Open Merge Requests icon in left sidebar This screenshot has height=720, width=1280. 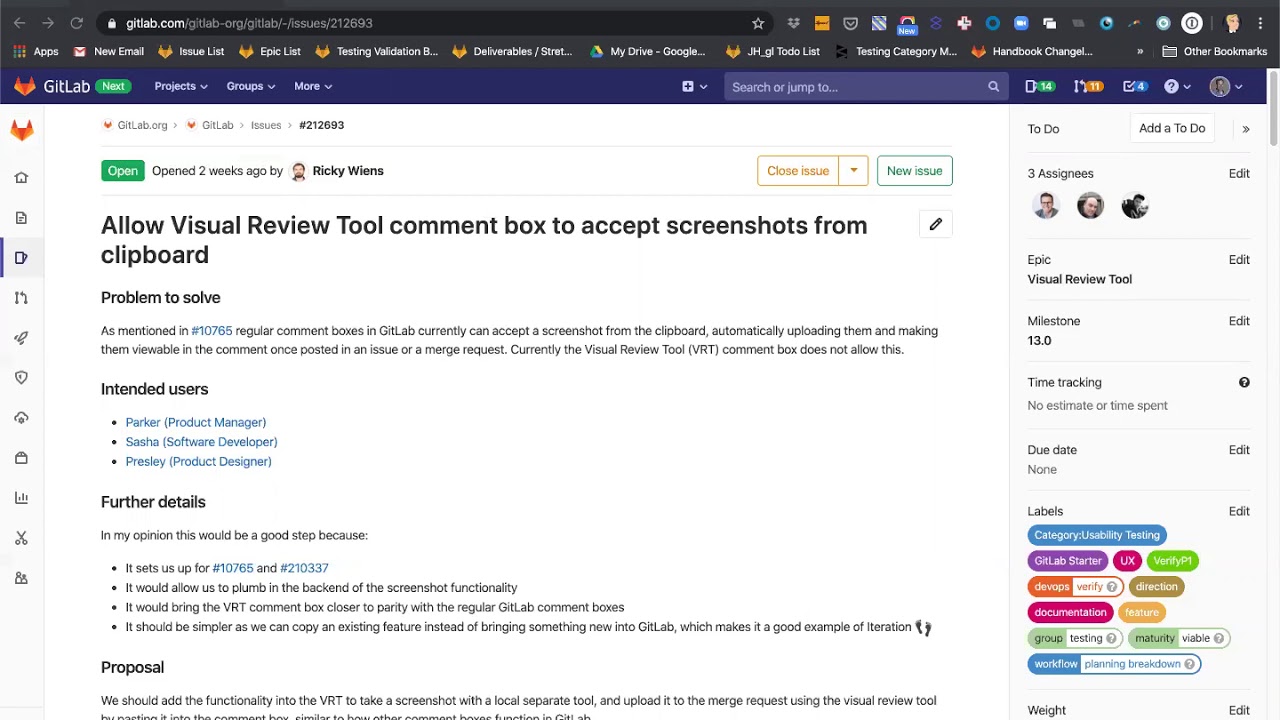pos(21,298)
